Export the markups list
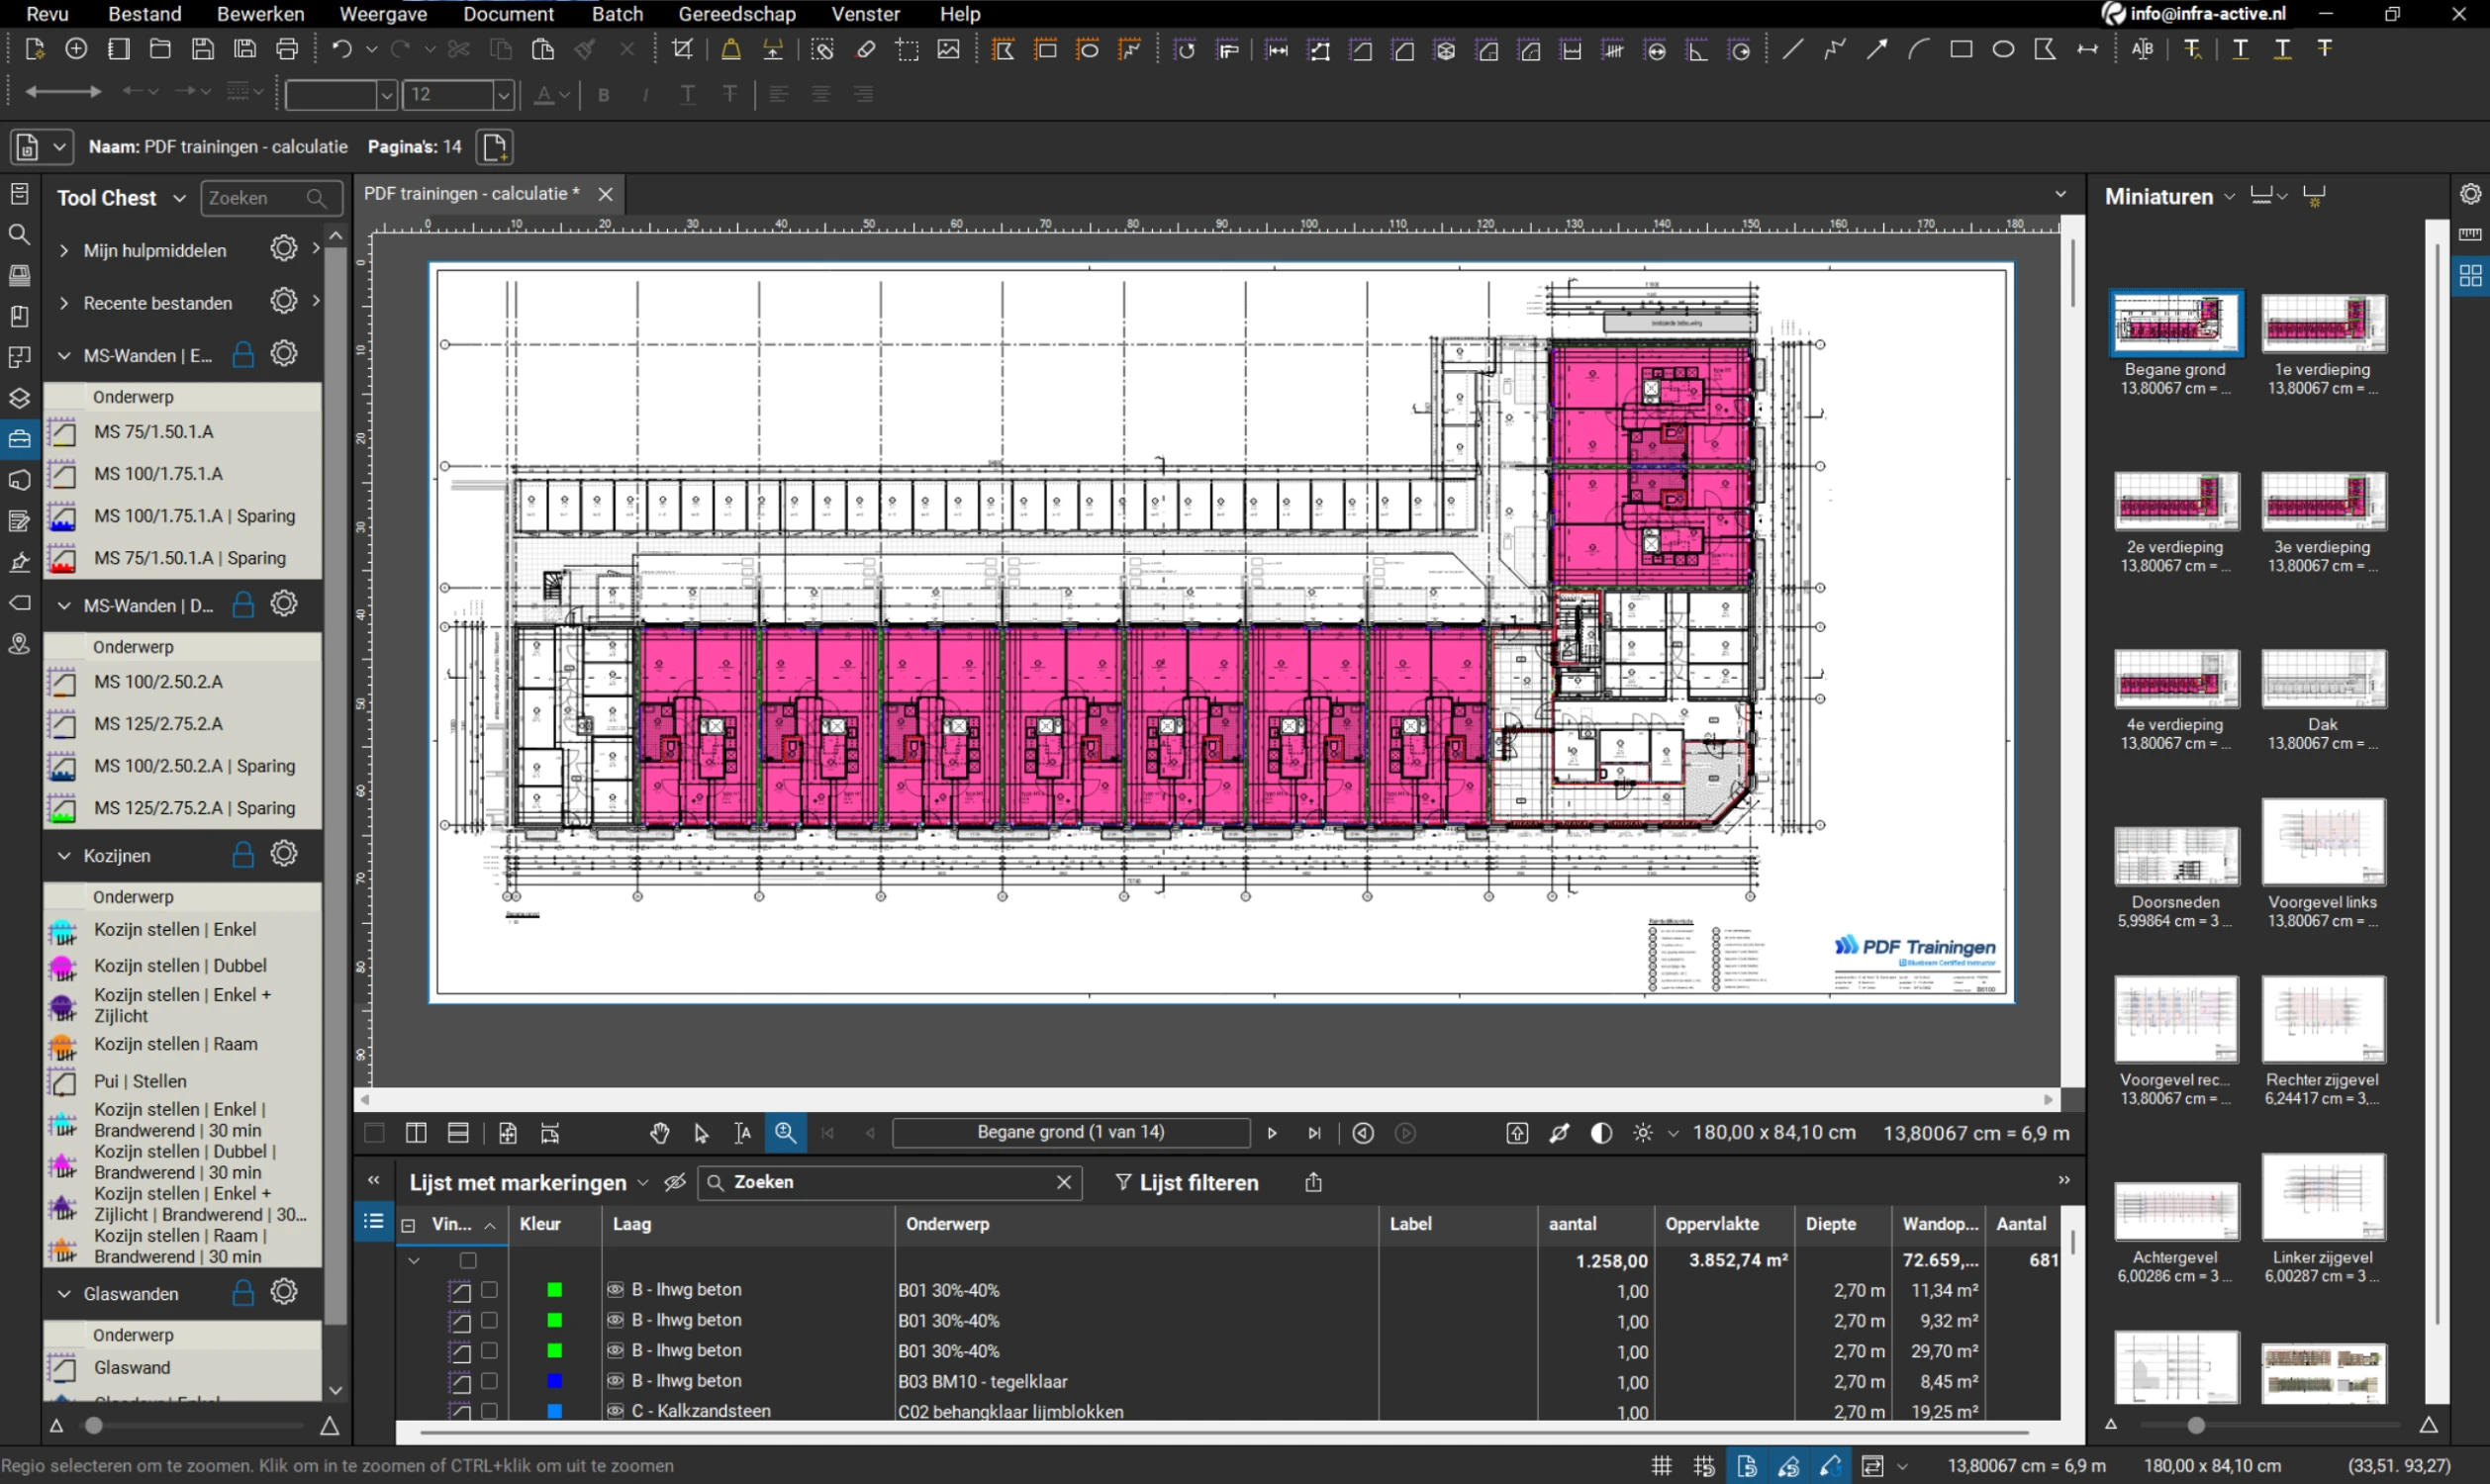2490x1484 pixels. tap(1314, 1183)
